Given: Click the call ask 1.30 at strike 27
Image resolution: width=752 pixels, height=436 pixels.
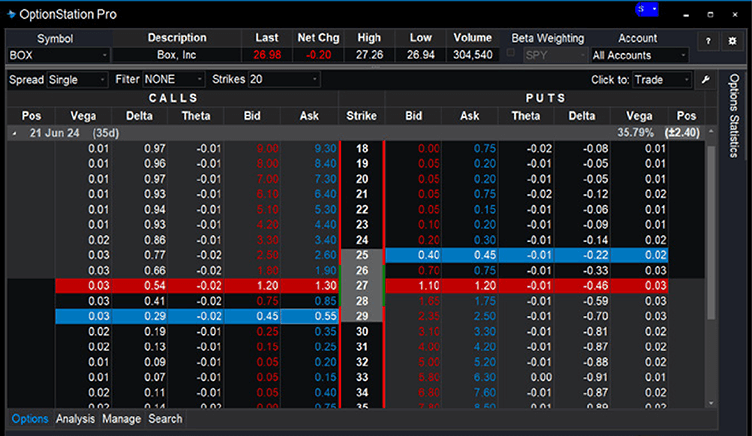Looking at the screenshot, I should (x=310, y=286).
